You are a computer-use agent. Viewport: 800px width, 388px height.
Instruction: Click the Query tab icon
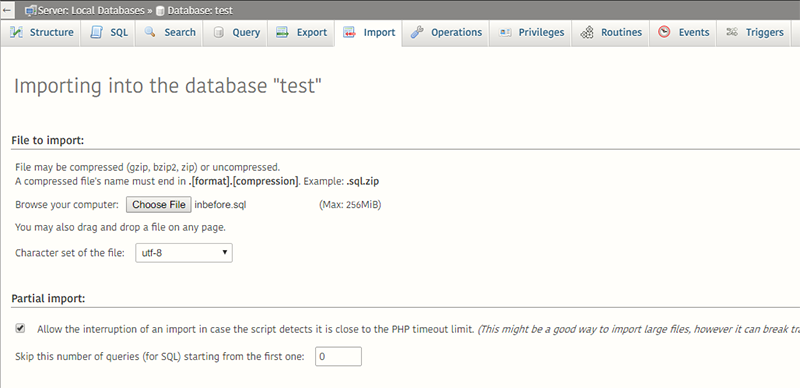point(218,32)
